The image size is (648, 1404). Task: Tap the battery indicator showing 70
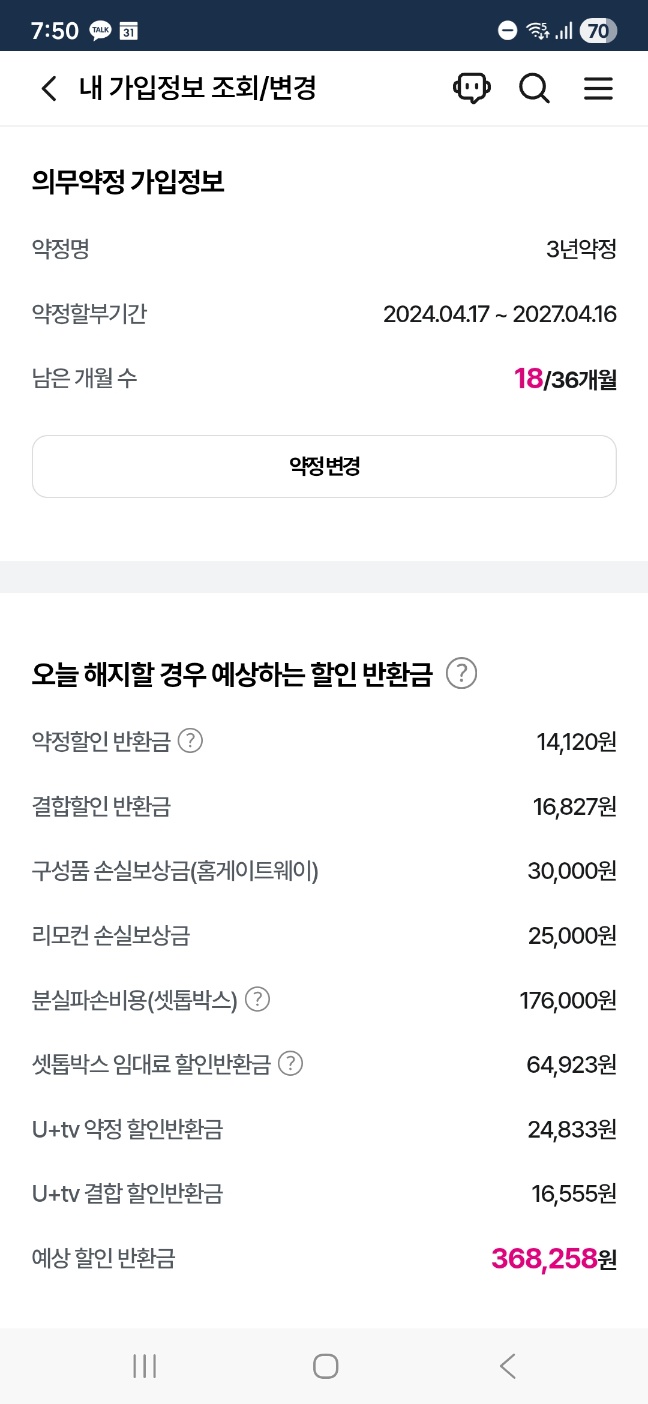click(597, 31)
